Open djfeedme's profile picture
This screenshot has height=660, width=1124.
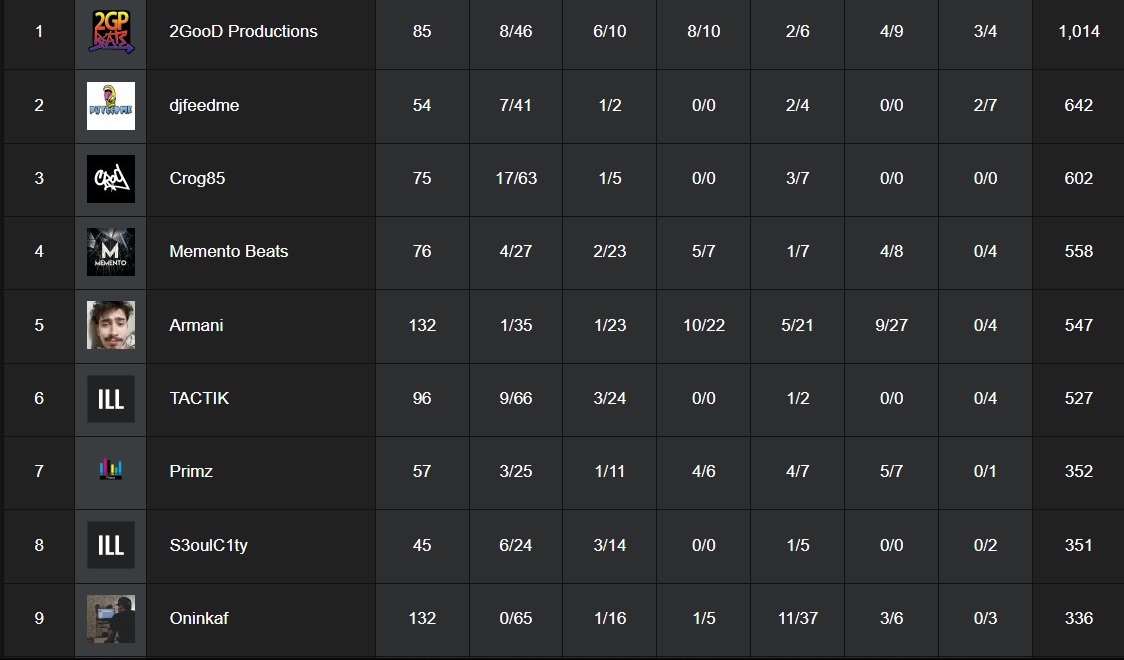(110, 105)
